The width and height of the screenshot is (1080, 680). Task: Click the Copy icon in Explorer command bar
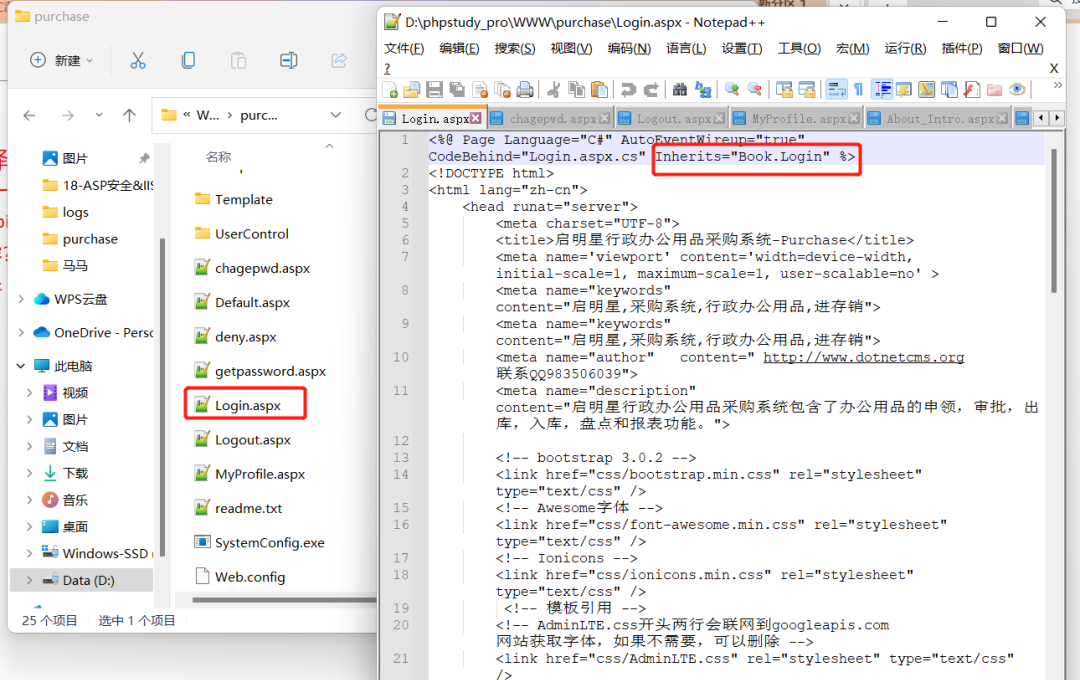[188, 61]
